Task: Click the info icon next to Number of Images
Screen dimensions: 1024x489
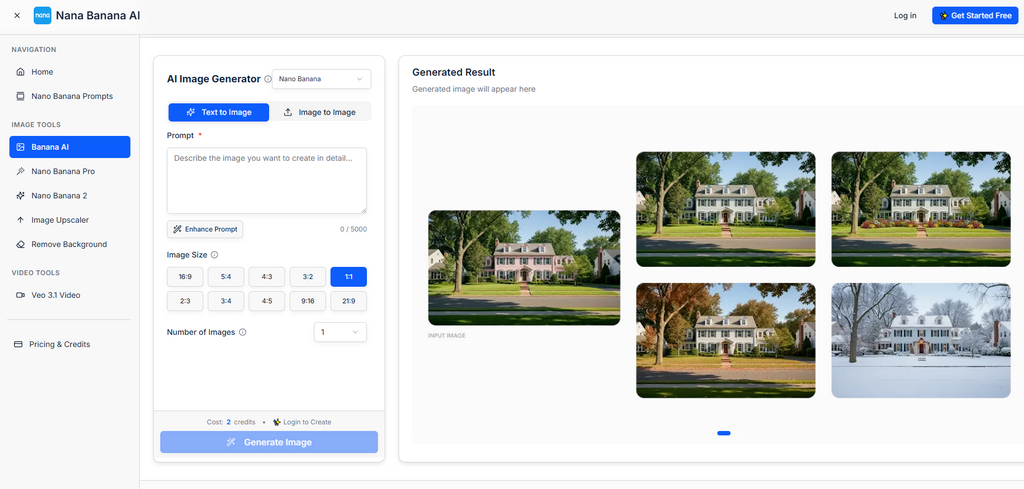Action: [243, 332]
